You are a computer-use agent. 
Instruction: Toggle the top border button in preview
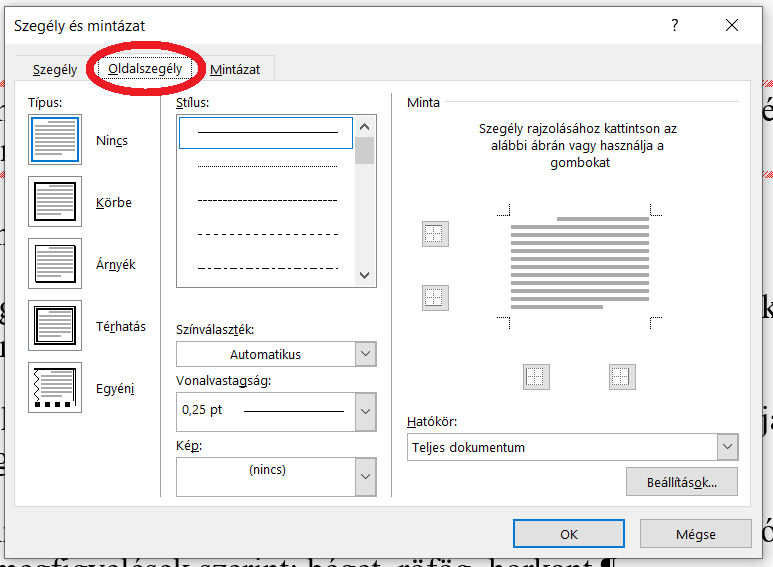point(434,234)
